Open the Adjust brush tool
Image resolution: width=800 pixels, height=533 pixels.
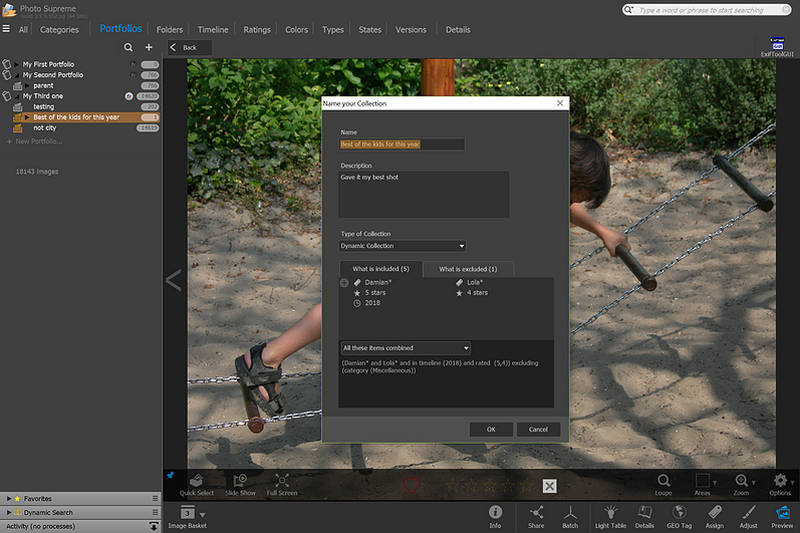click(748, 514)
